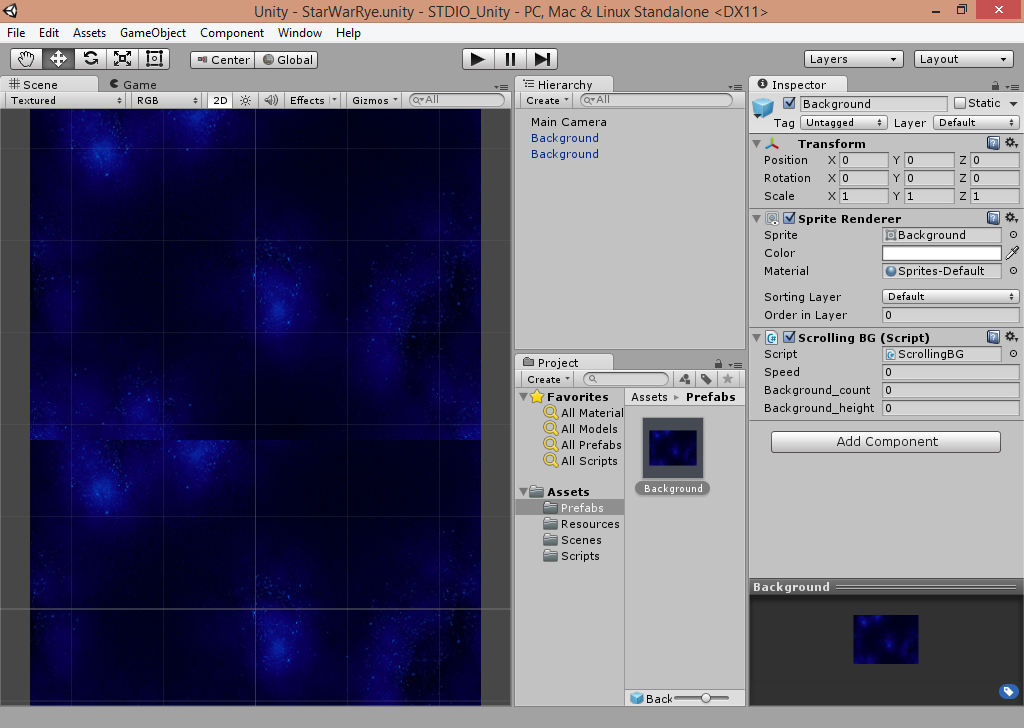Save search to Favorites star

(x=728, y=379)
